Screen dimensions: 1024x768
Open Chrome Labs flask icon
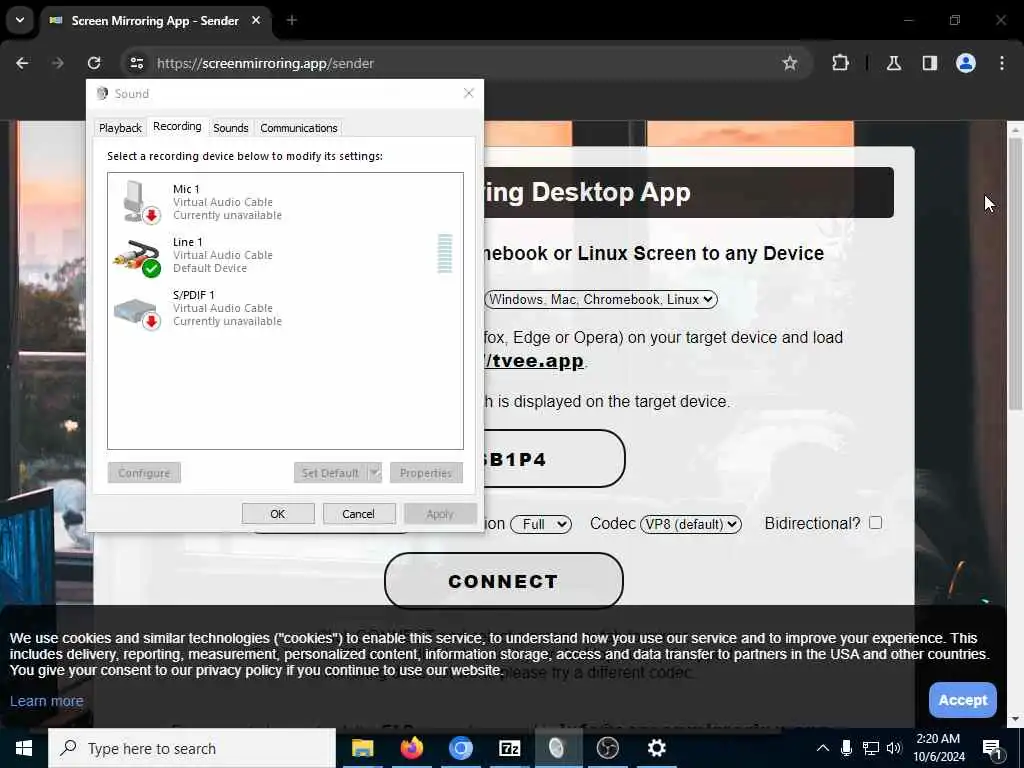point(893,63)
